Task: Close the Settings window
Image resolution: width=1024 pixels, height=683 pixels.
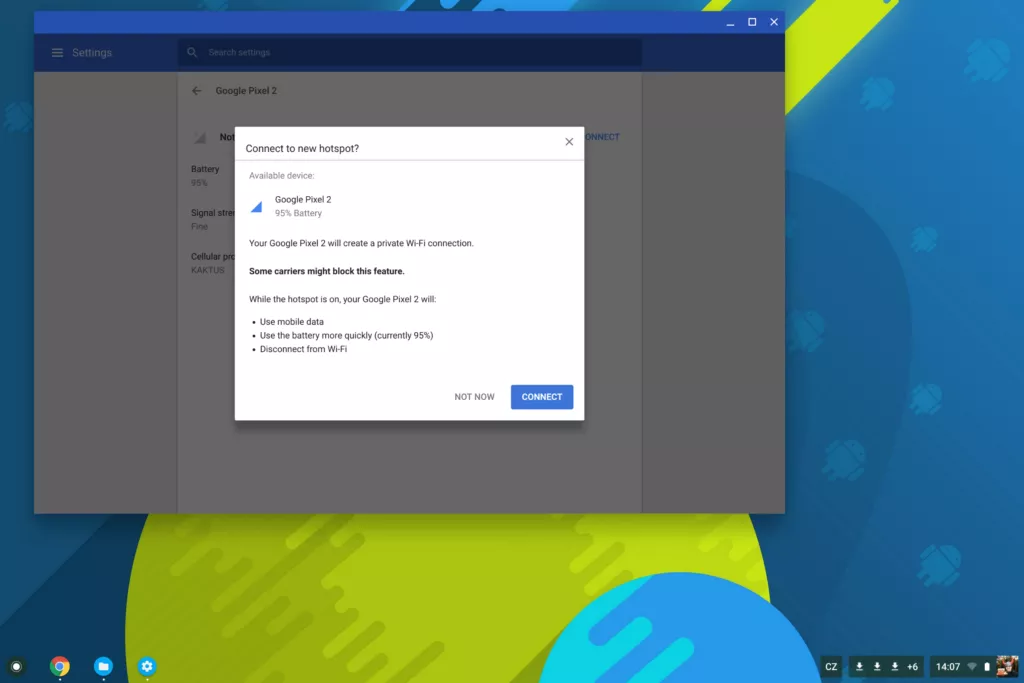Action: click(x=774, y=22)
